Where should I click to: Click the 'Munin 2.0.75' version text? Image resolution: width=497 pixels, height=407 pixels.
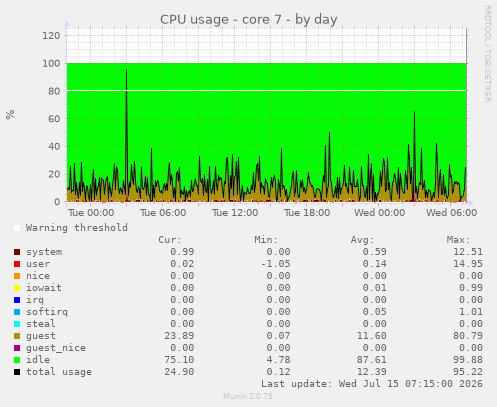coord(248,396)
